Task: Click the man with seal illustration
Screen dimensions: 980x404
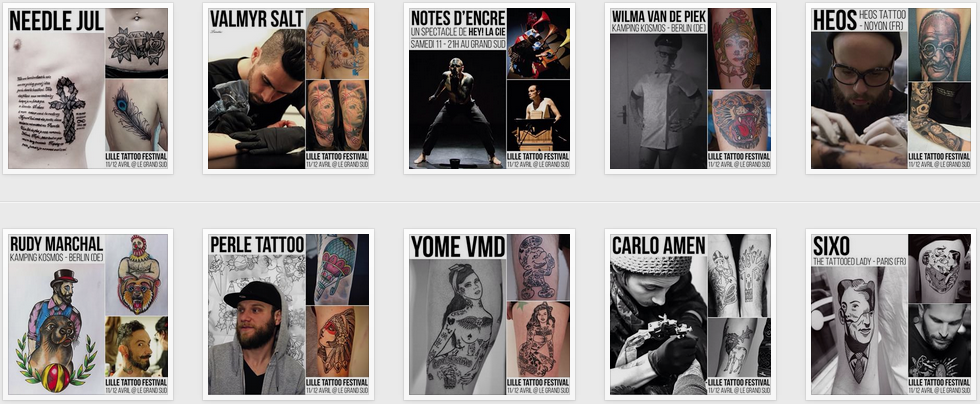Action: (x=56, y=328)
